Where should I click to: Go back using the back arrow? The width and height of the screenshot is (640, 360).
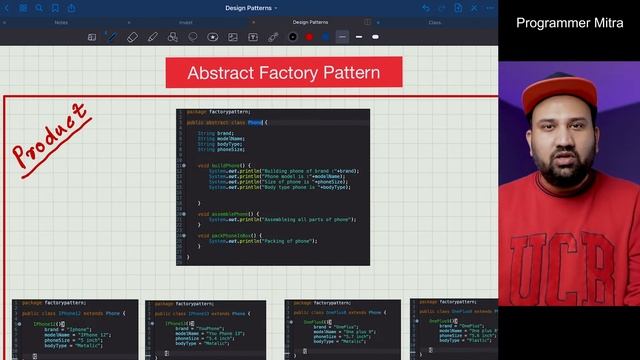click(6, 8)
